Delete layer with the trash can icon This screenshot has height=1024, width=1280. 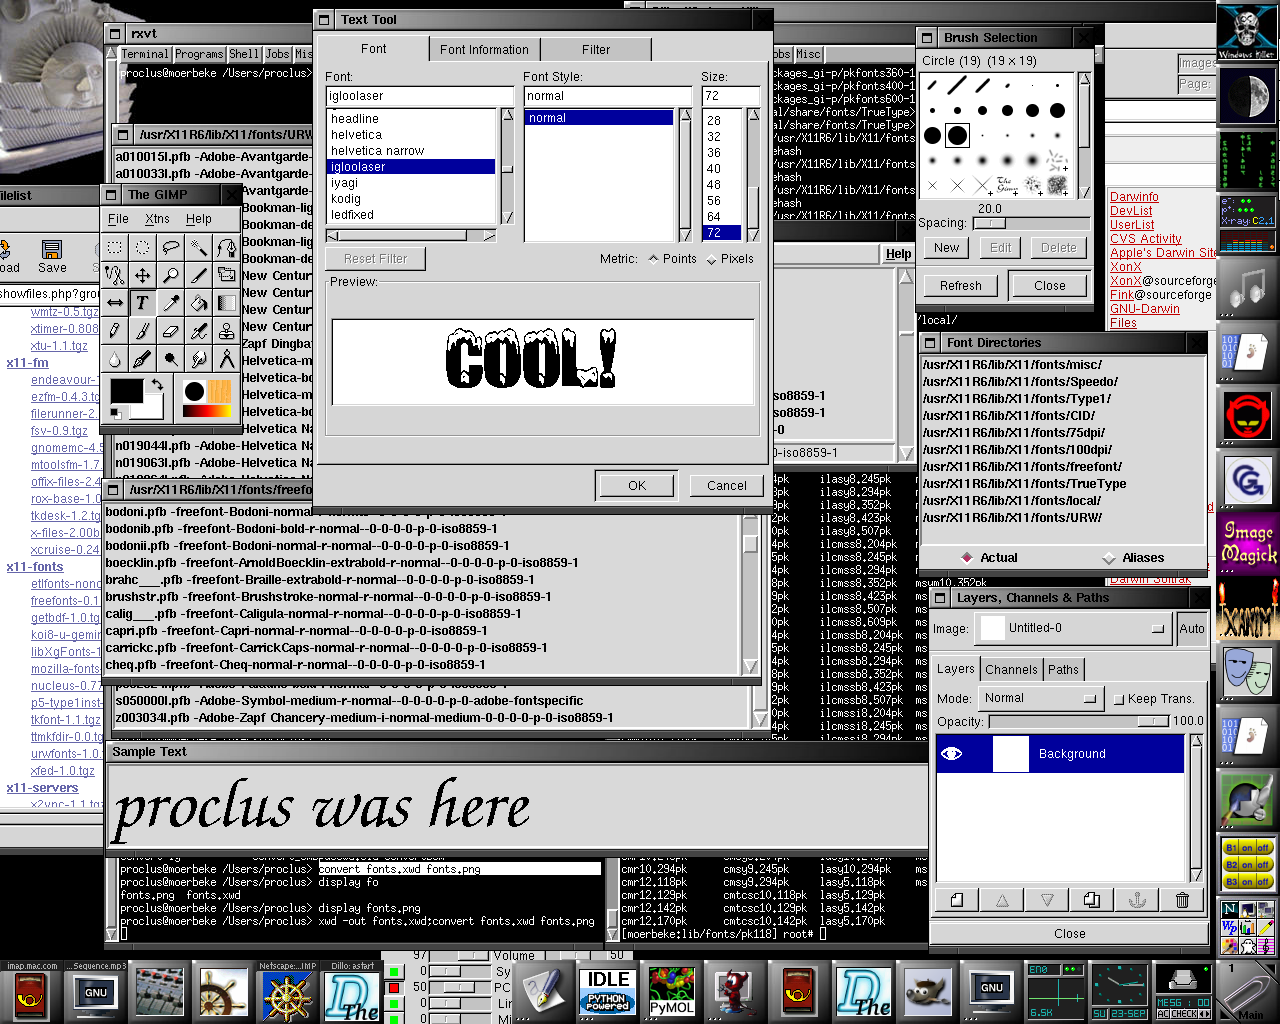coord(1182,900)
